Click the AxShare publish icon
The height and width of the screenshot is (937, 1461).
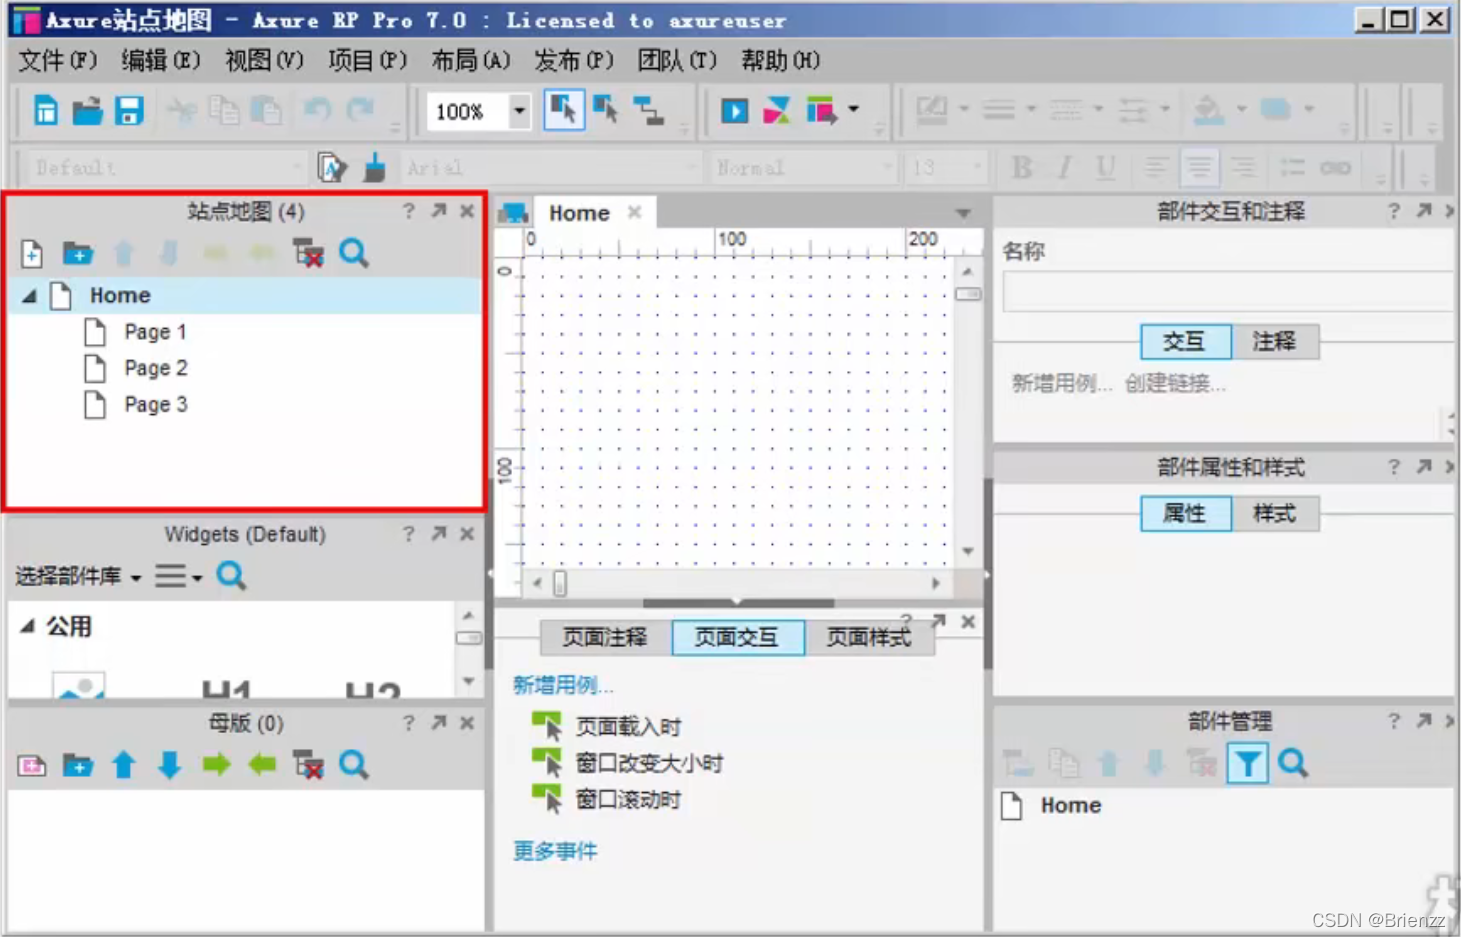pos(777,111)
